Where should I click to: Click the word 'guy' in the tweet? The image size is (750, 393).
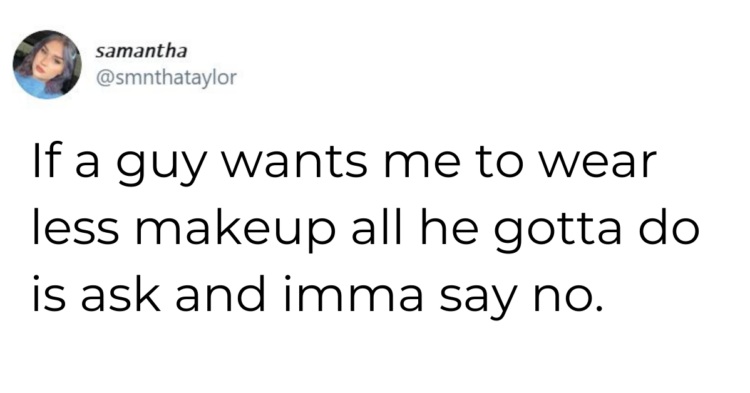[161, 165]
